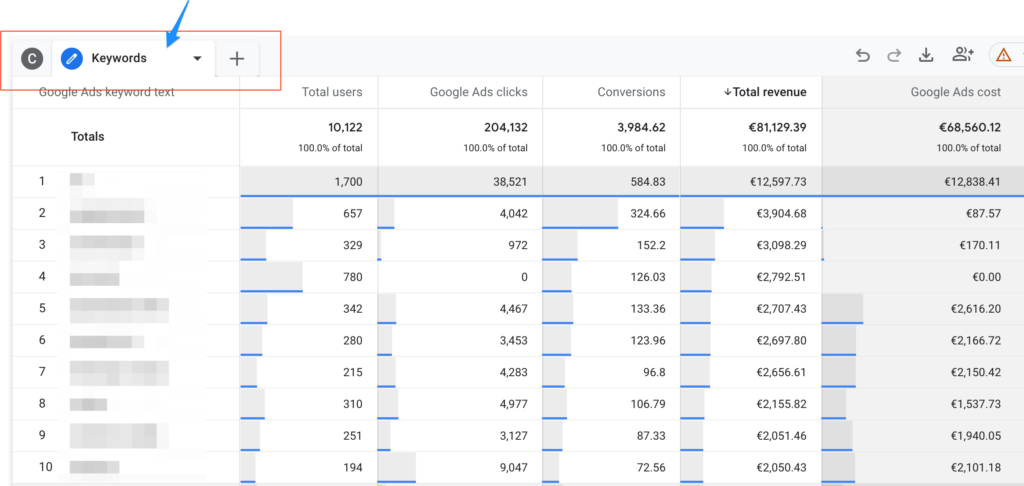The width and height of the screenshot is (1024, 486).
Task: Click row 2 clicks value 4,042
Action: [513, 214]
